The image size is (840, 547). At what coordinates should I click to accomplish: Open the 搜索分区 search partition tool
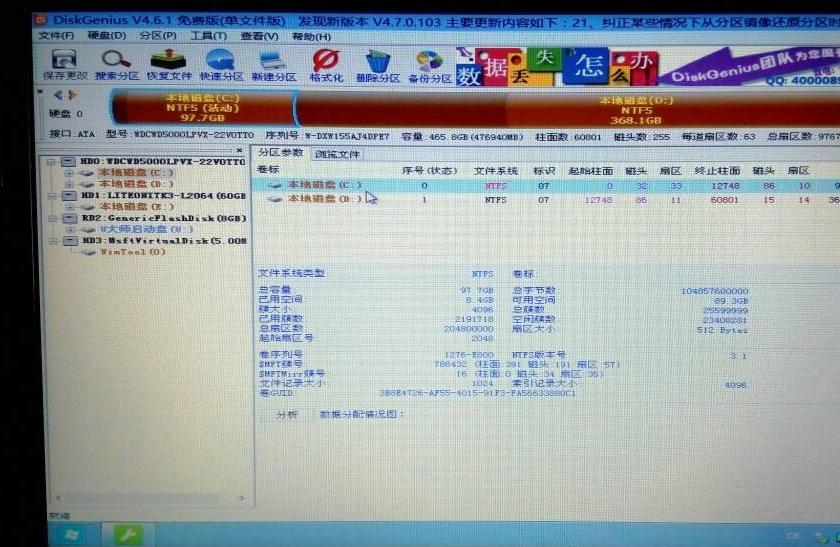(x=116, y=65)
